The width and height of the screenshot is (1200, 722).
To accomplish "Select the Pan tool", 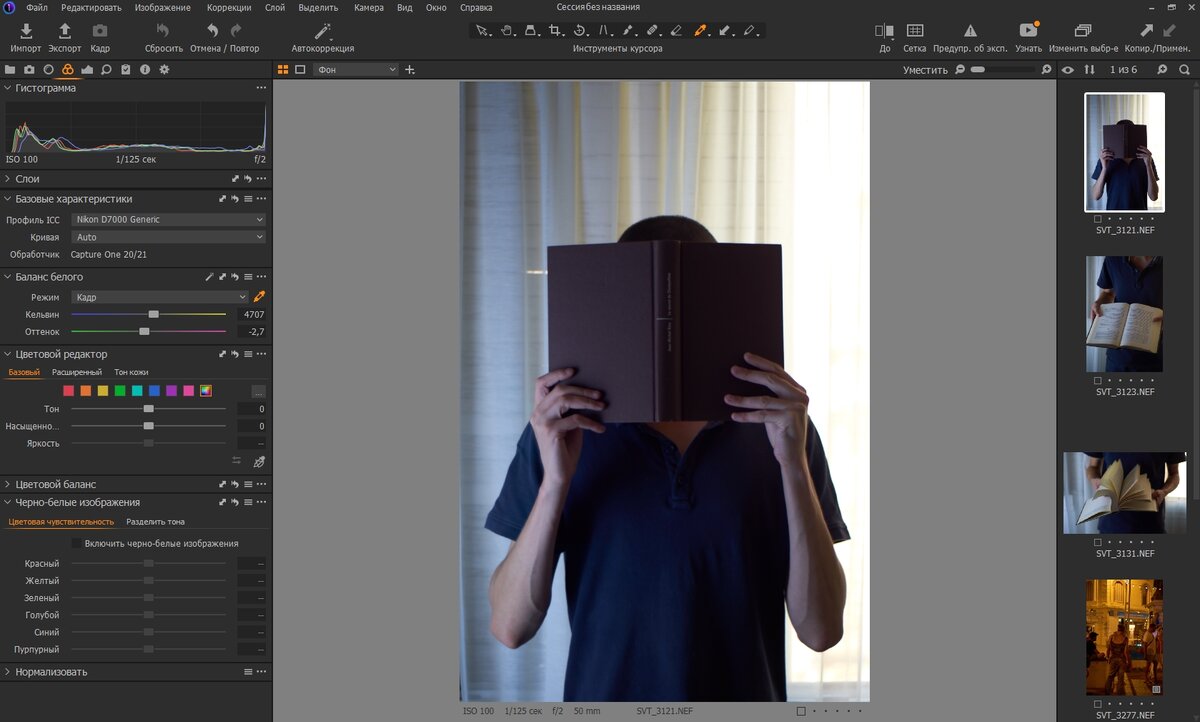I will 509,30.
